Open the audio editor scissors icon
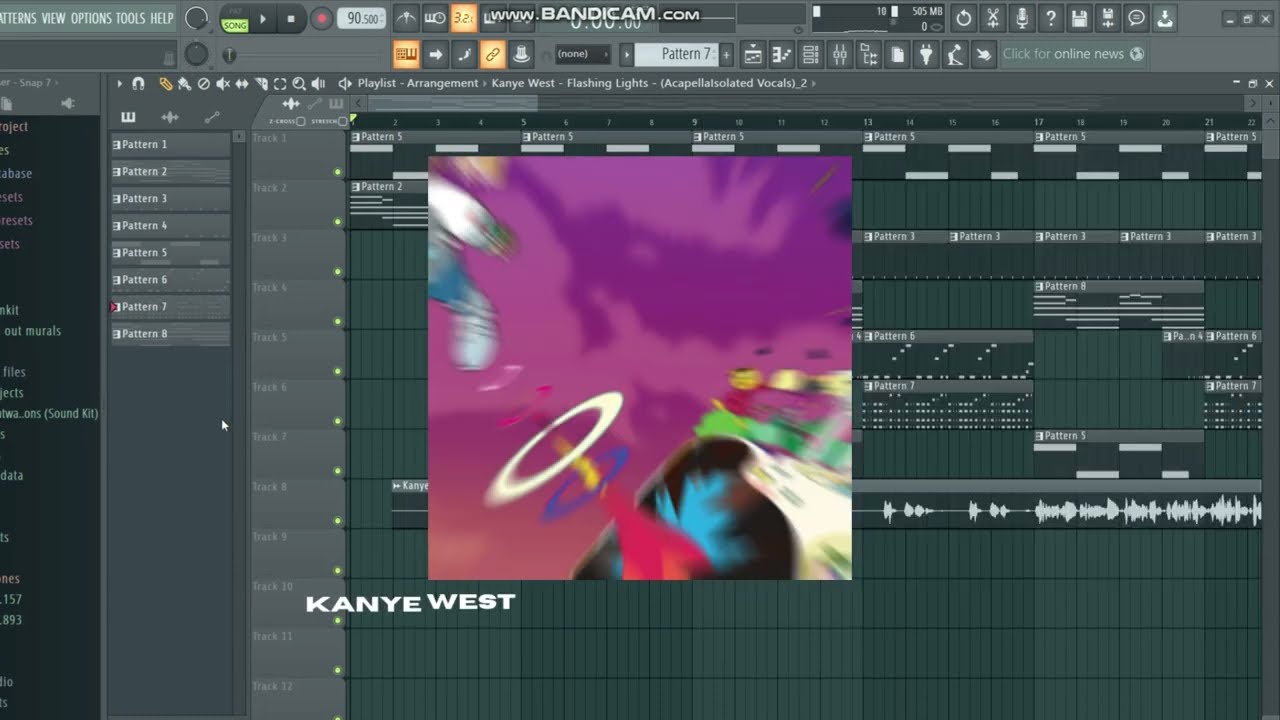Image resolution: width=1280 pixels, height=720 pixels. click(993, 18)
